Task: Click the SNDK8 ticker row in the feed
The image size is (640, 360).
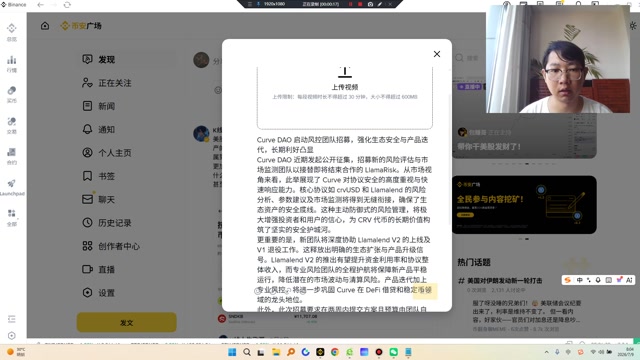Action: tap(268, 319)
